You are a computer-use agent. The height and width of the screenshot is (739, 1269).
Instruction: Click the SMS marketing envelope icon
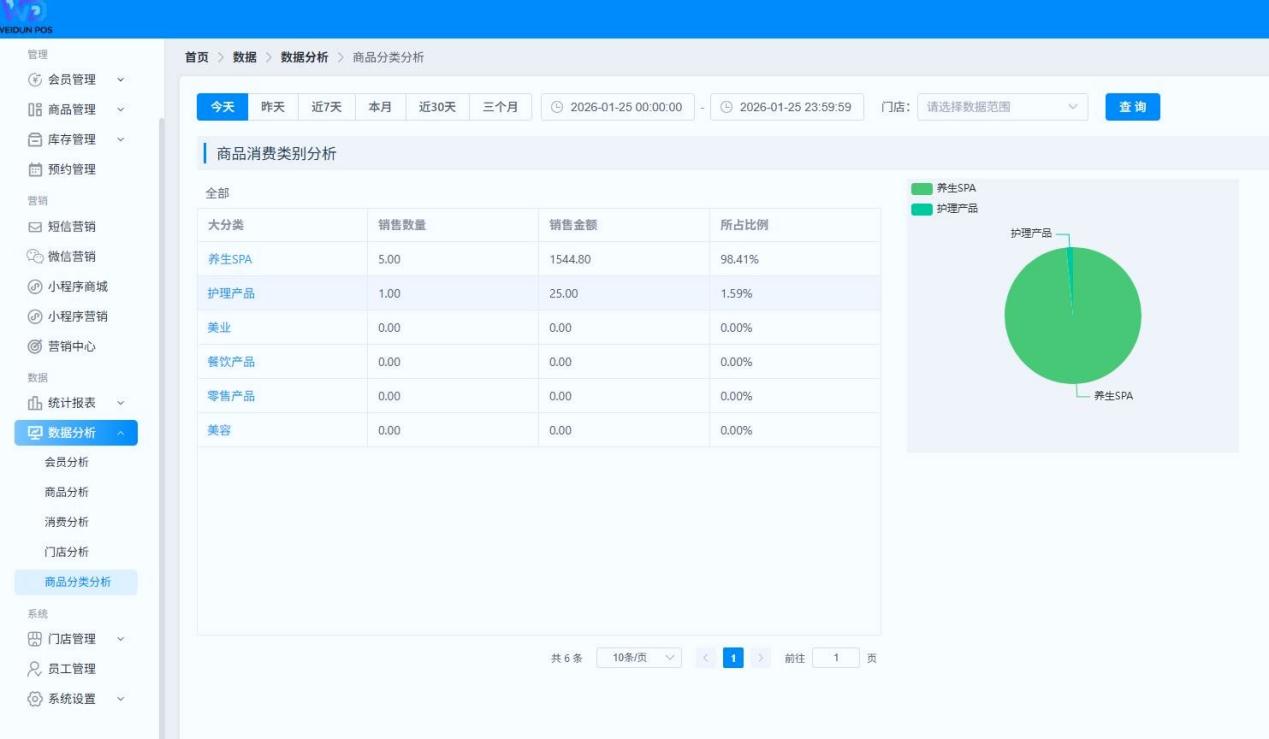(35, 227)
